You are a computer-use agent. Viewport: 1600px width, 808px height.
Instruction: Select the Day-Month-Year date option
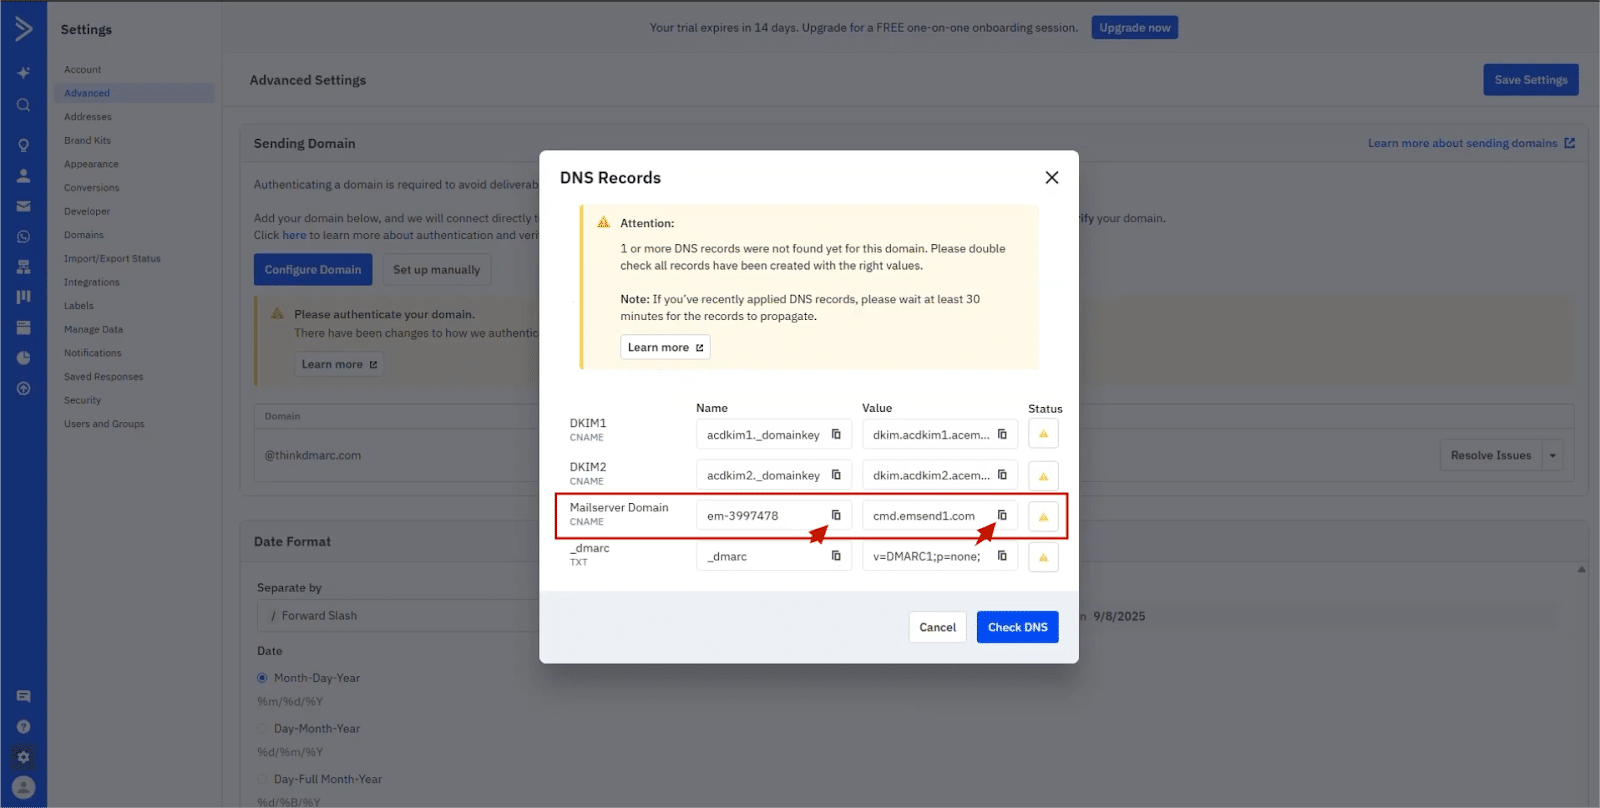(x=262, y=729)
